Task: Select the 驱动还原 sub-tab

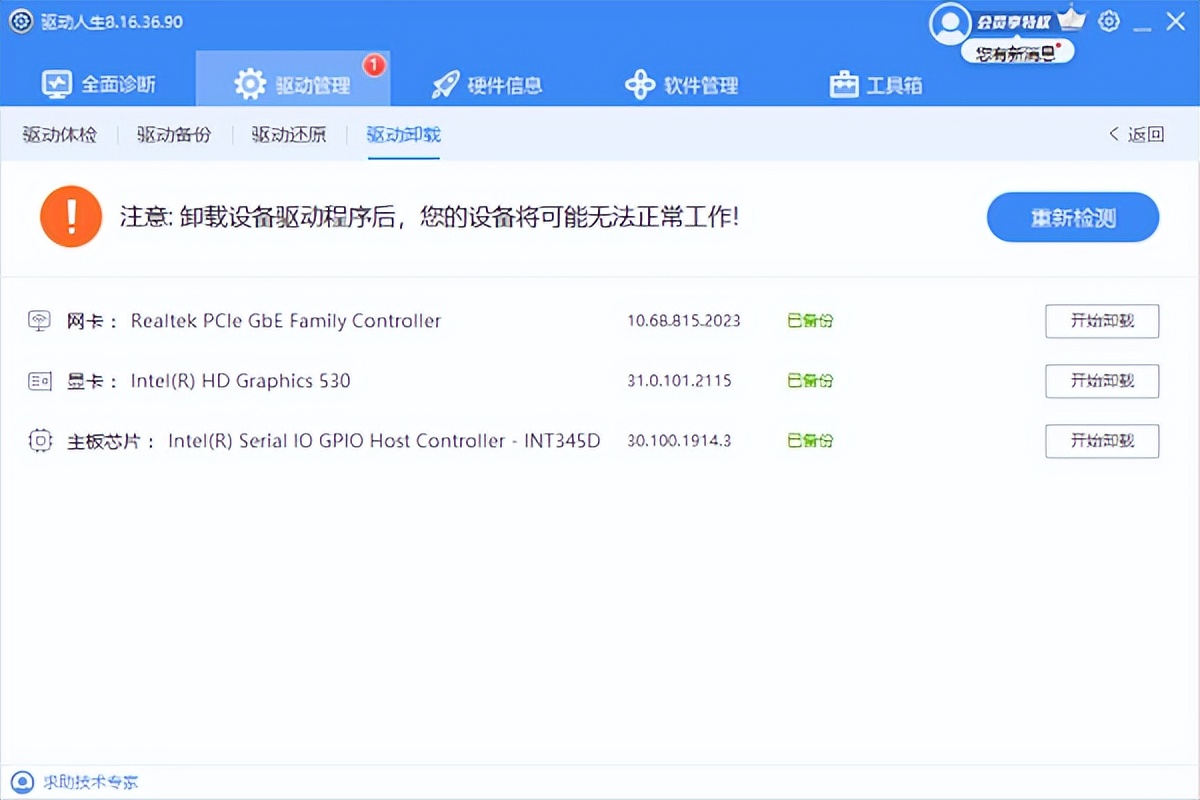Action: point(289,135)
